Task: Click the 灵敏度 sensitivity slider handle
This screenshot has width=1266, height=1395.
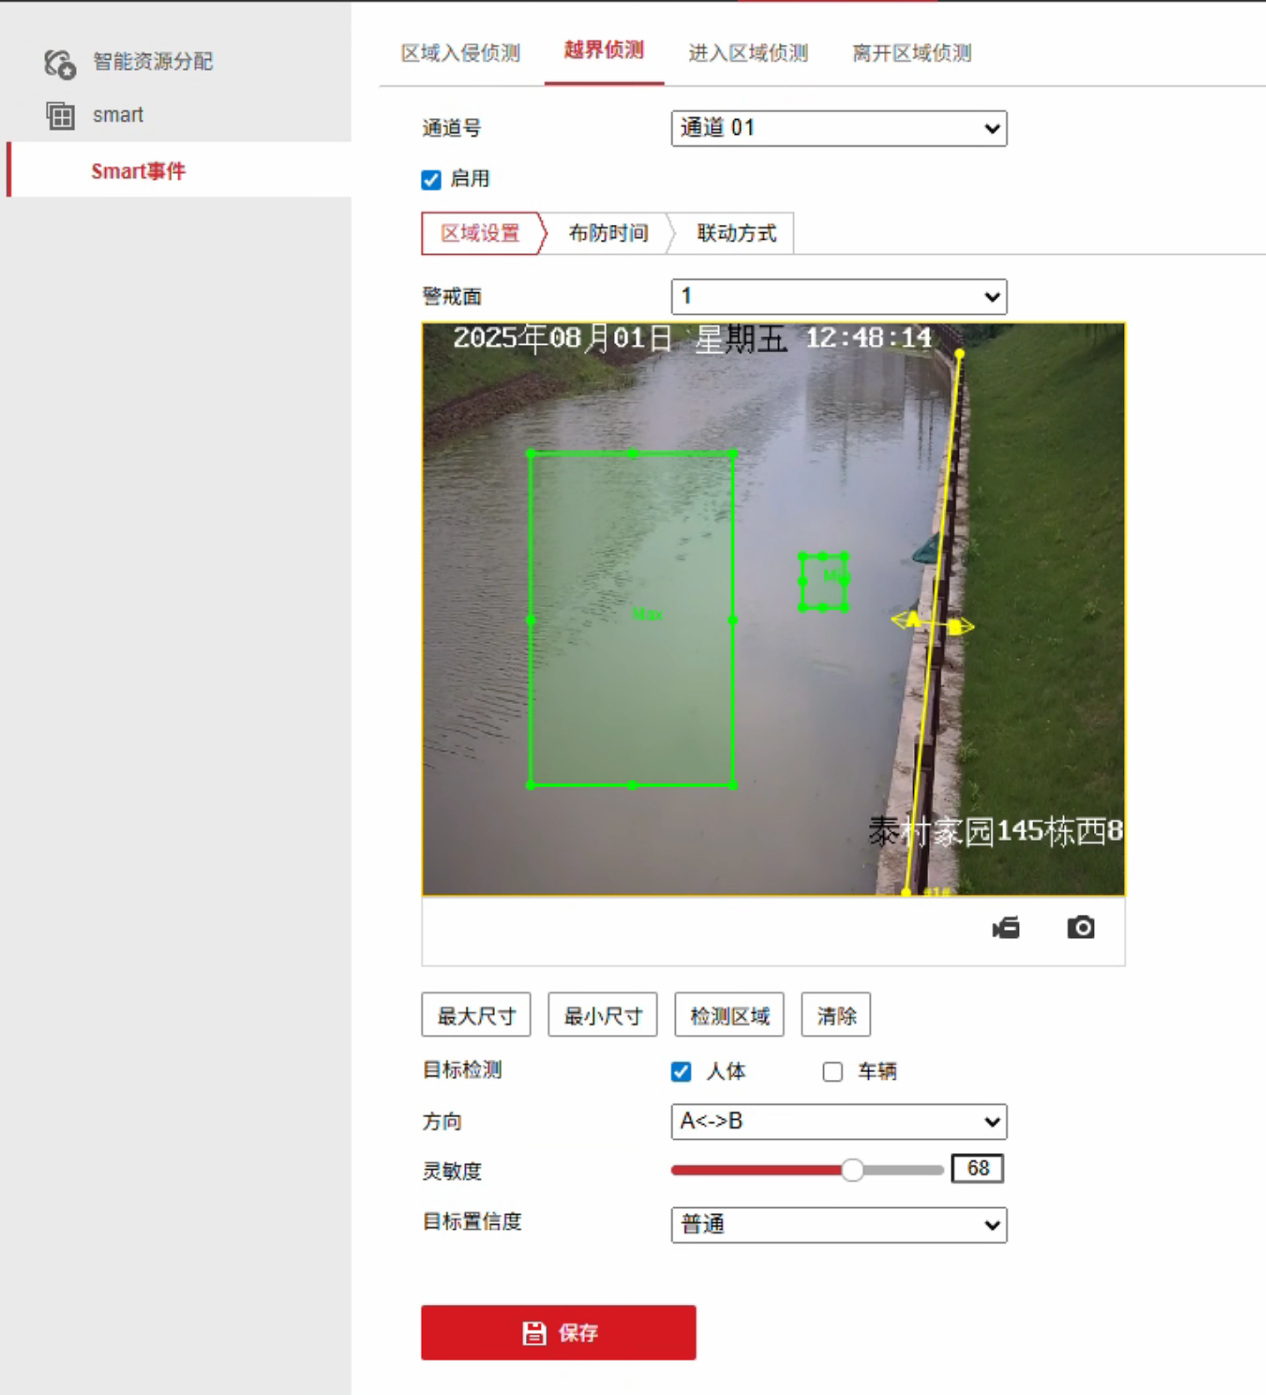Action: (x=852, y=1170)
